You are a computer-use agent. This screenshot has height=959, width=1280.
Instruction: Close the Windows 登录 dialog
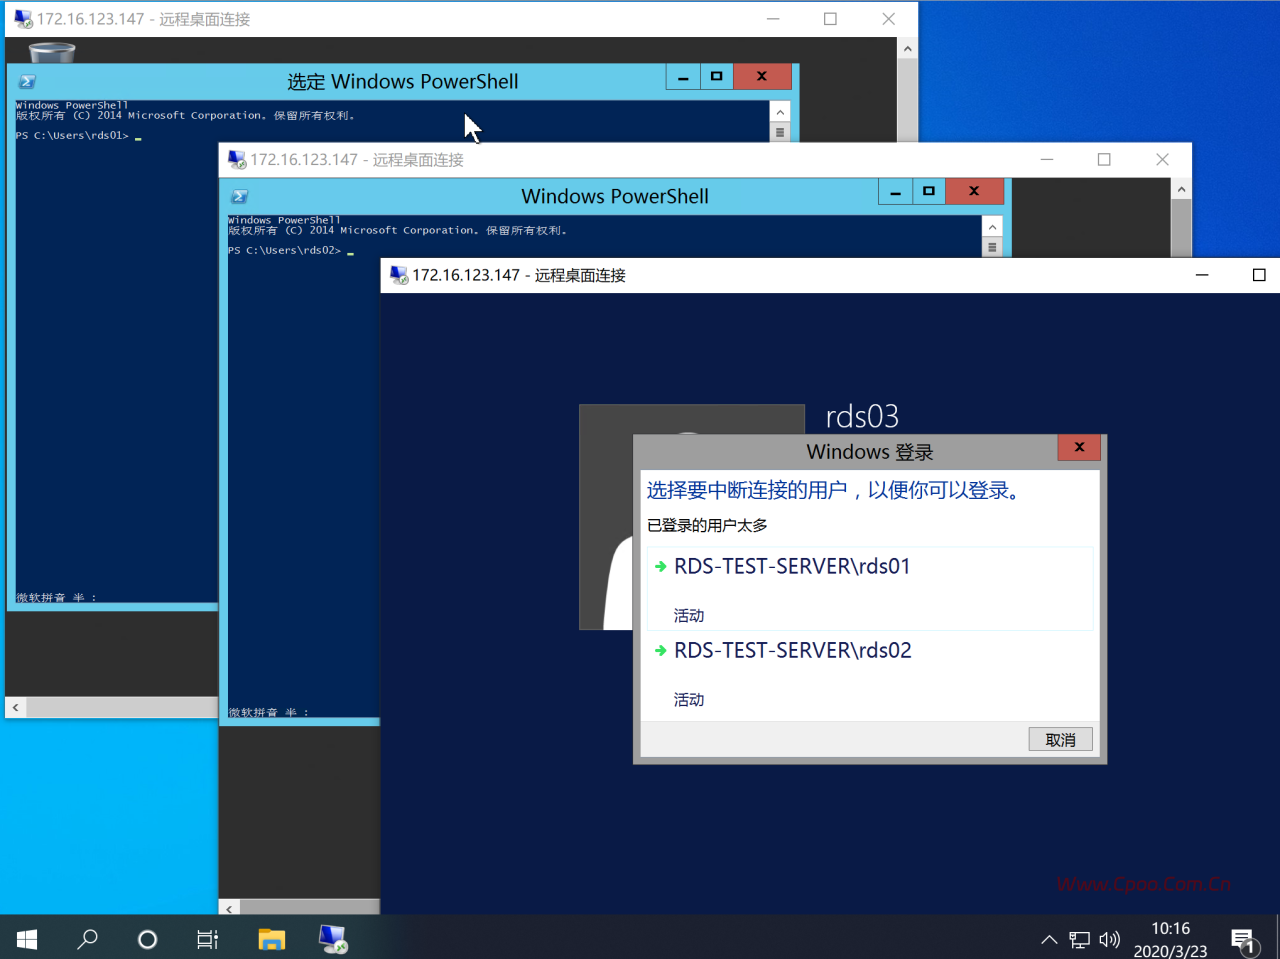point(1079,448)
